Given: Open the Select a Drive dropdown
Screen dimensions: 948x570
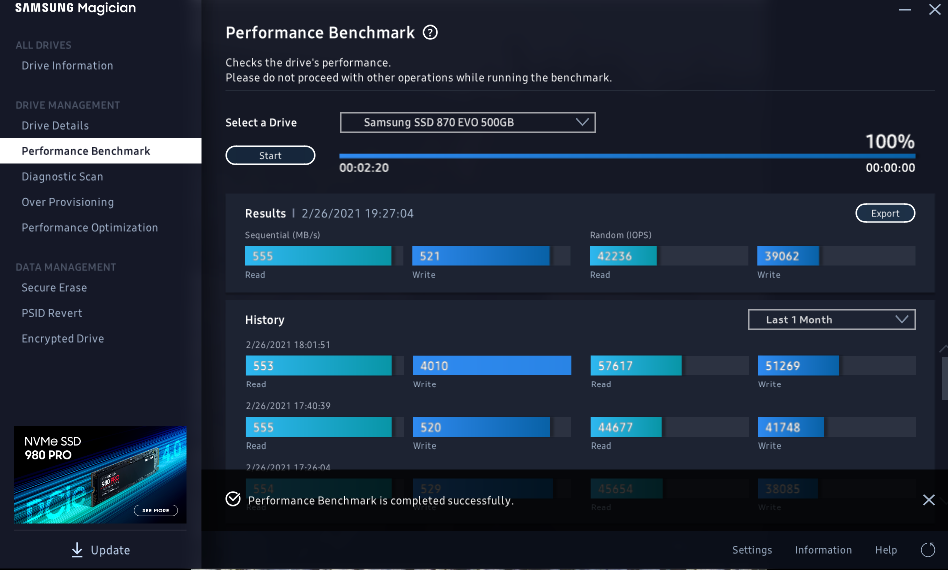Looking at the screenshot, I should [x=467, y=123].
